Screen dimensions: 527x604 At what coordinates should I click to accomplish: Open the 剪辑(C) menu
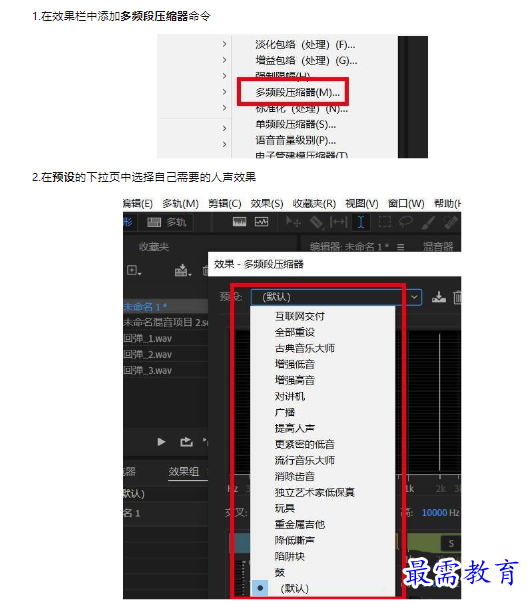coord(225,203)
